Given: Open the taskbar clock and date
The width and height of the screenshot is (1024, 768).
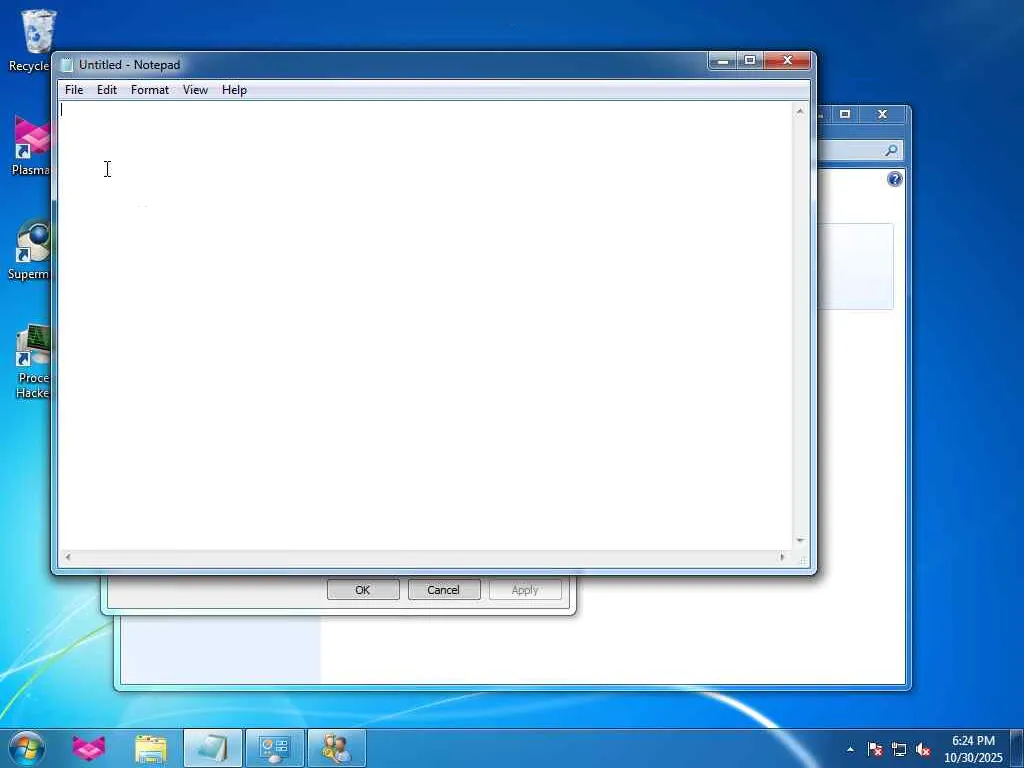Looking at the screenshot, I should point(973,749).
